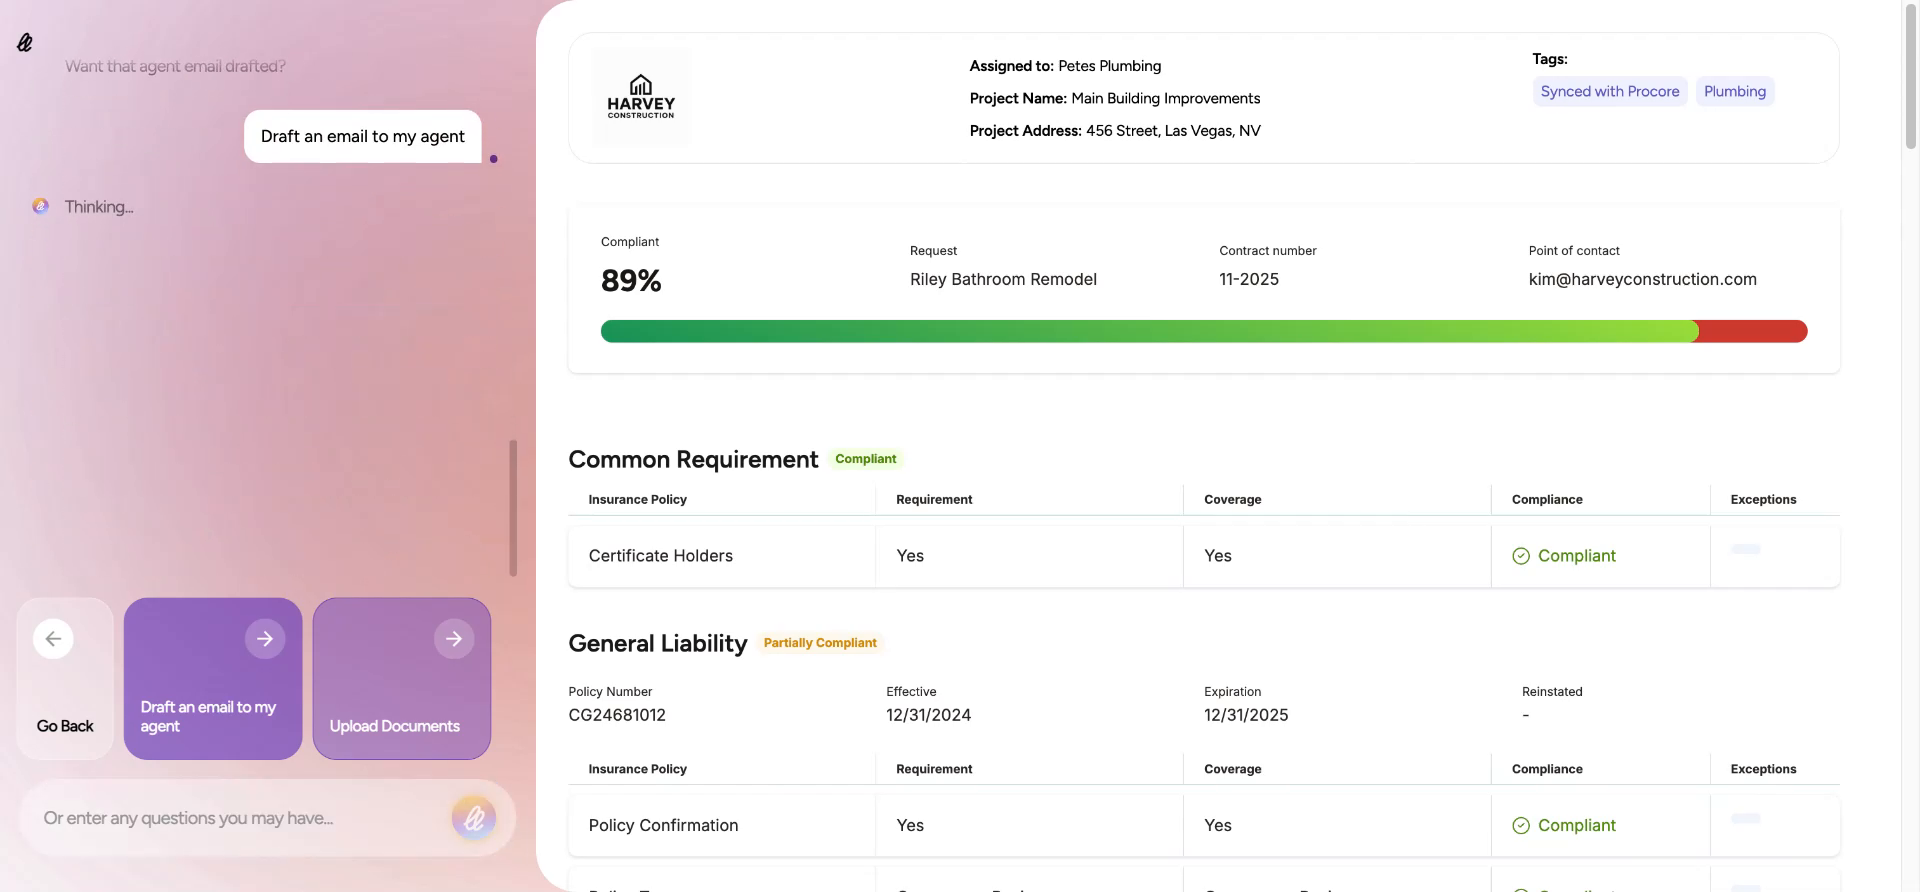Viewport: 1920px width, 892px height.
Task: Click the chat panel scrollbar
Action: coord(513,508)
